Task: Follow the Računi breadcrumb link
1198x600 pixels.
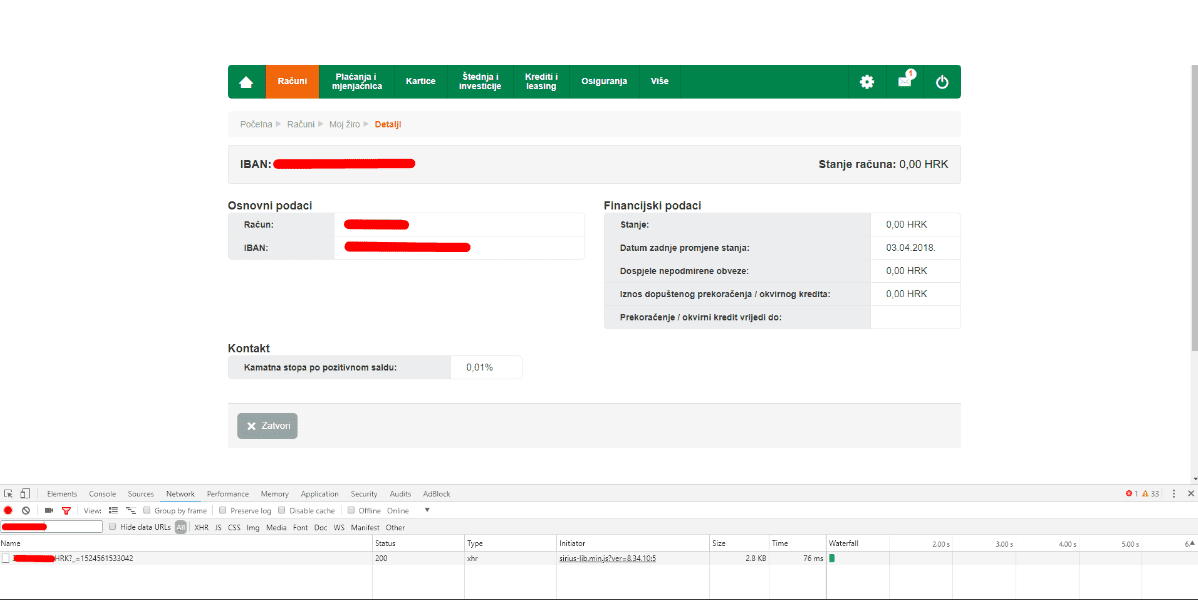Action: (301, 124)
